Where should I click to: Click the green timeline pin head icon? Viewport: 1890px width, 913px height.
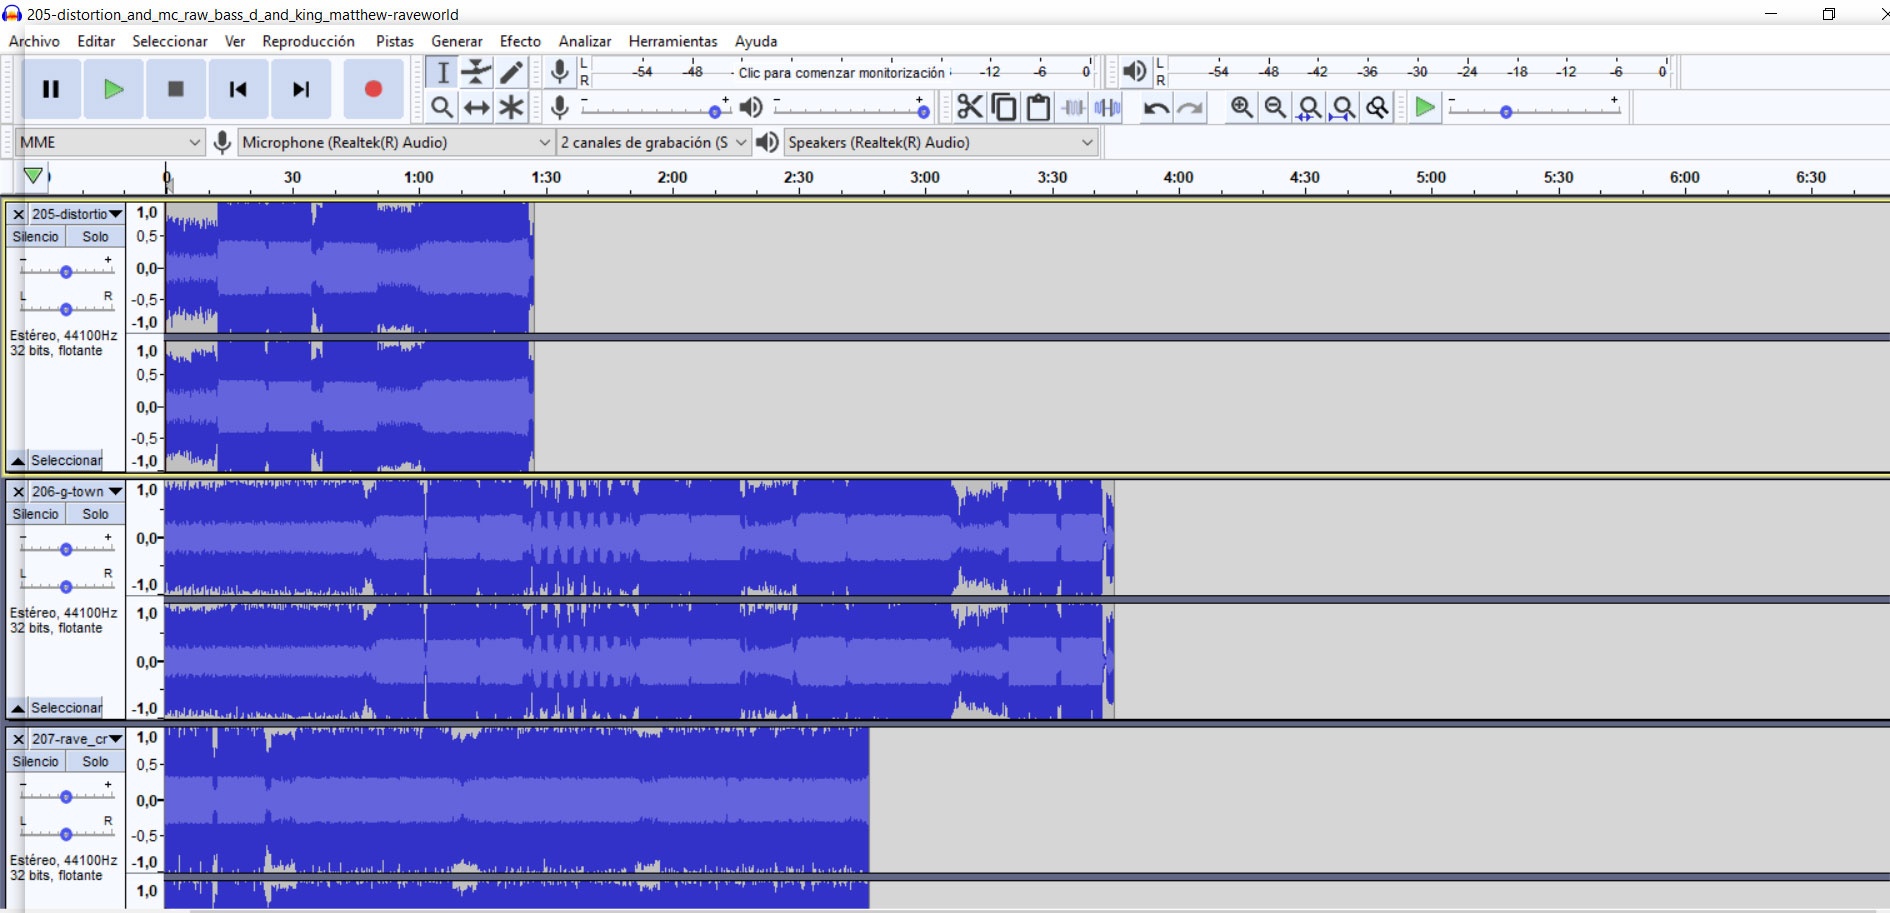click(33, 176)
